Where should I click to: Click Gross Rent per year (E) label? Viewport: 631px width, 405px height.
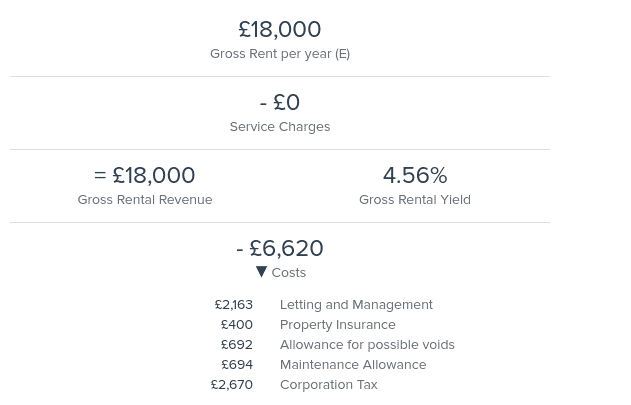tap(280, 54)
